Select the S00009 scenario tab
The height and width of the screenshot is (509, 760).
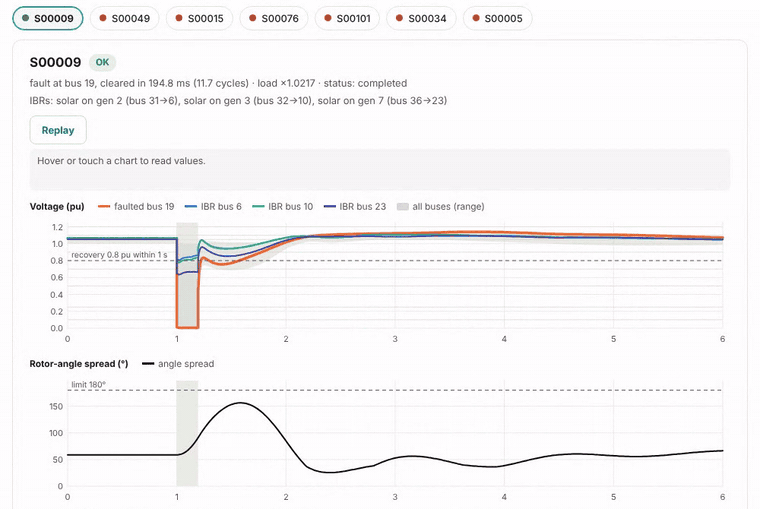[48, 18]
